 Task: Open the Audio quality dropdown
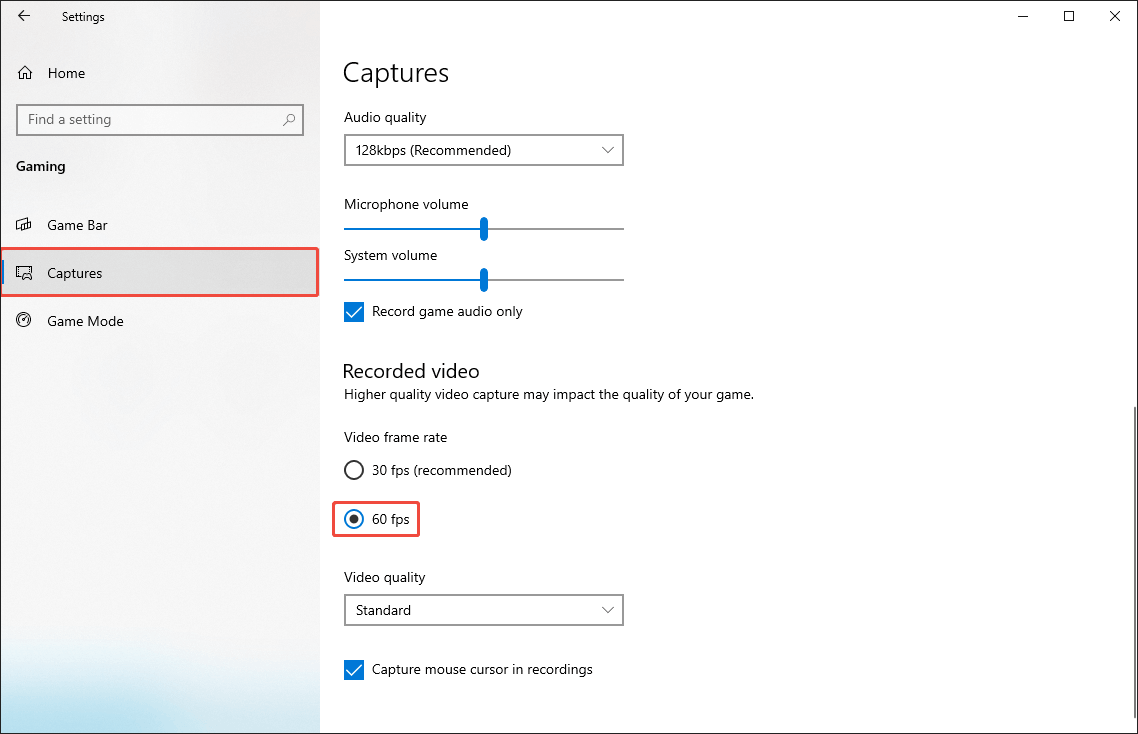pos(483,149)
